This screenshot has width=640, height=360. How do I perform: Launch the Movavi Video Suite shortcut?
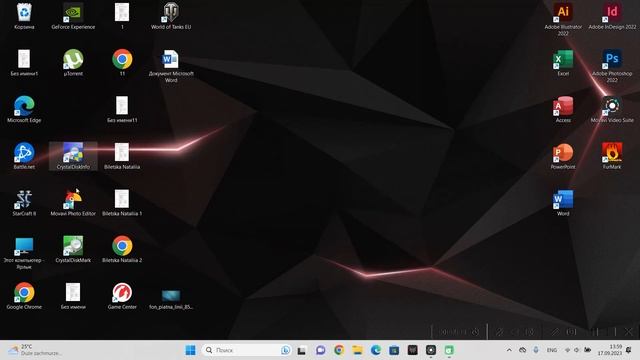coord(612,109)
